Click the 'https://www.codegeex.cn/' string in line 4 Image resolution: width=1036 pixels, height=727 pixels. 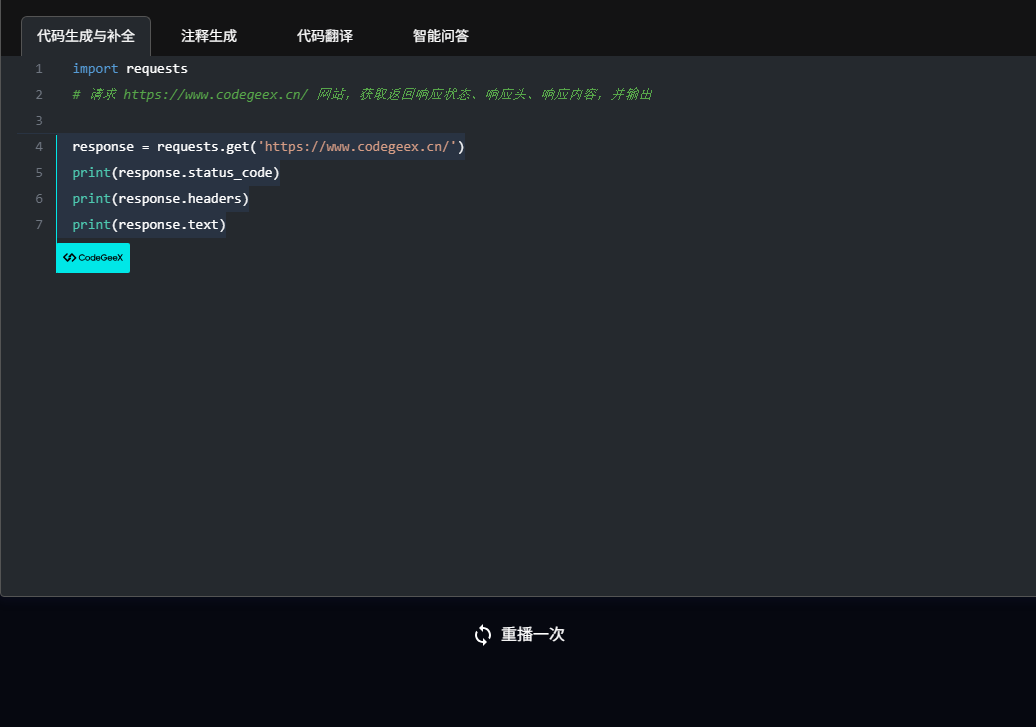coord(357,147)
